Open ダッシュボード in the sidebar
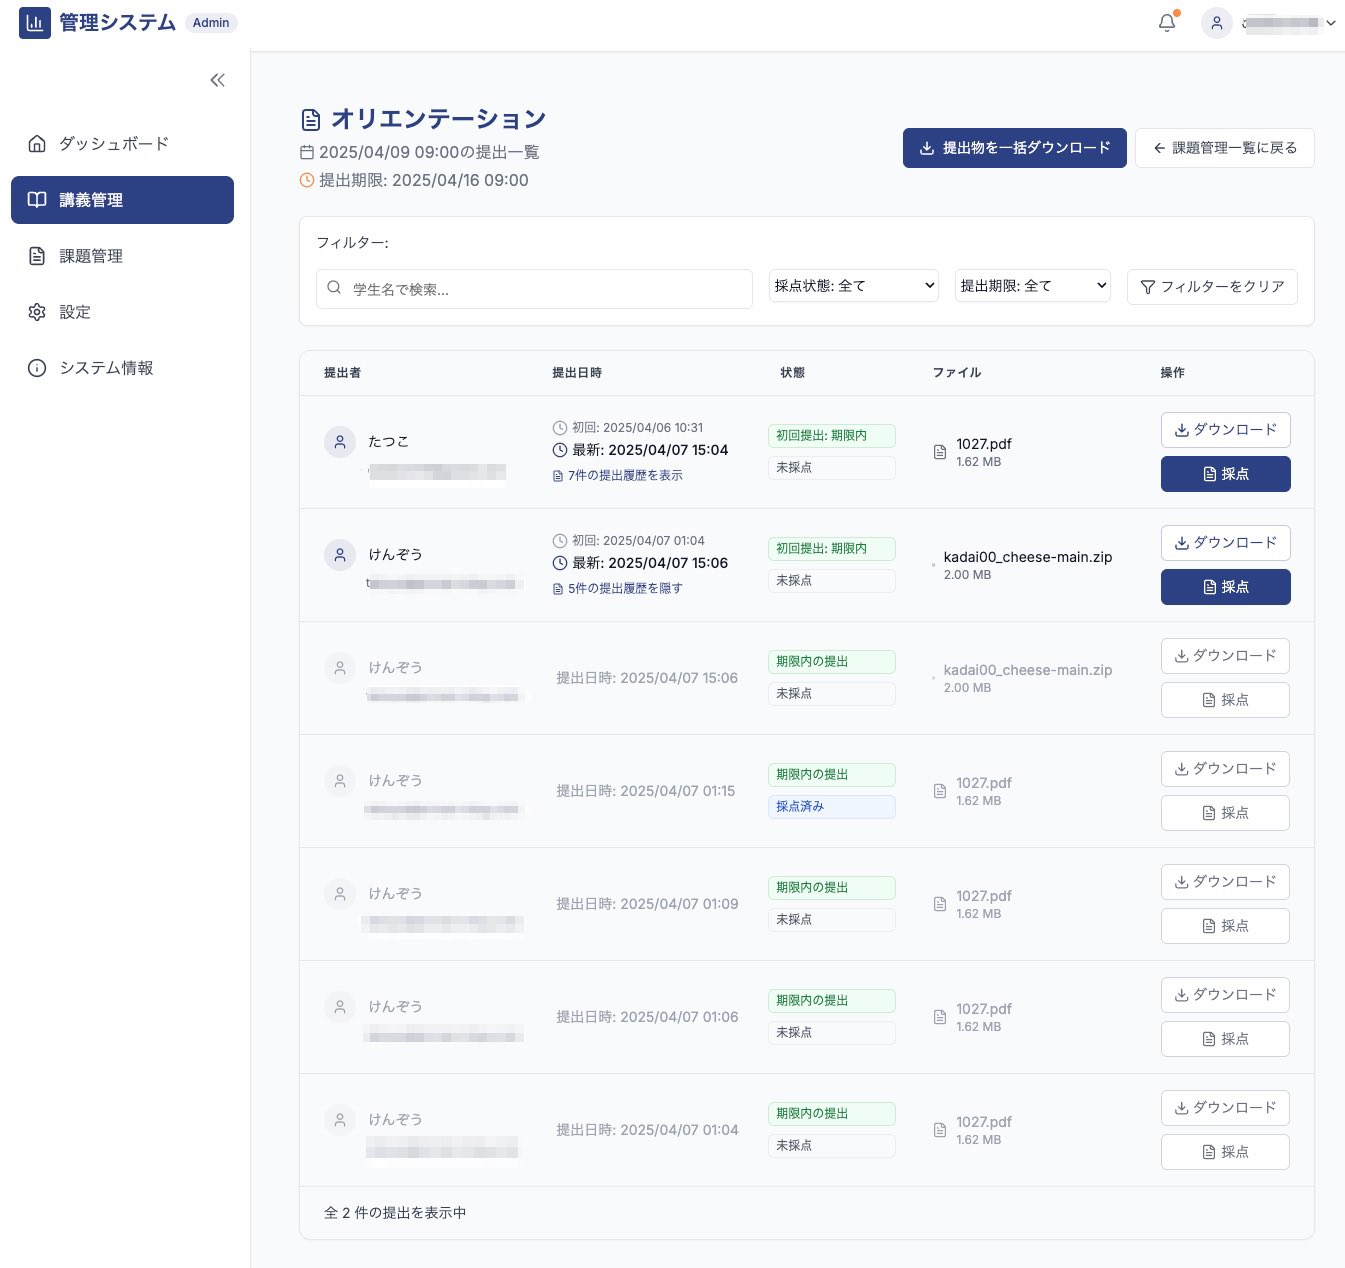The width and height of the screenshot is (1345, 1268). (113, 144)
